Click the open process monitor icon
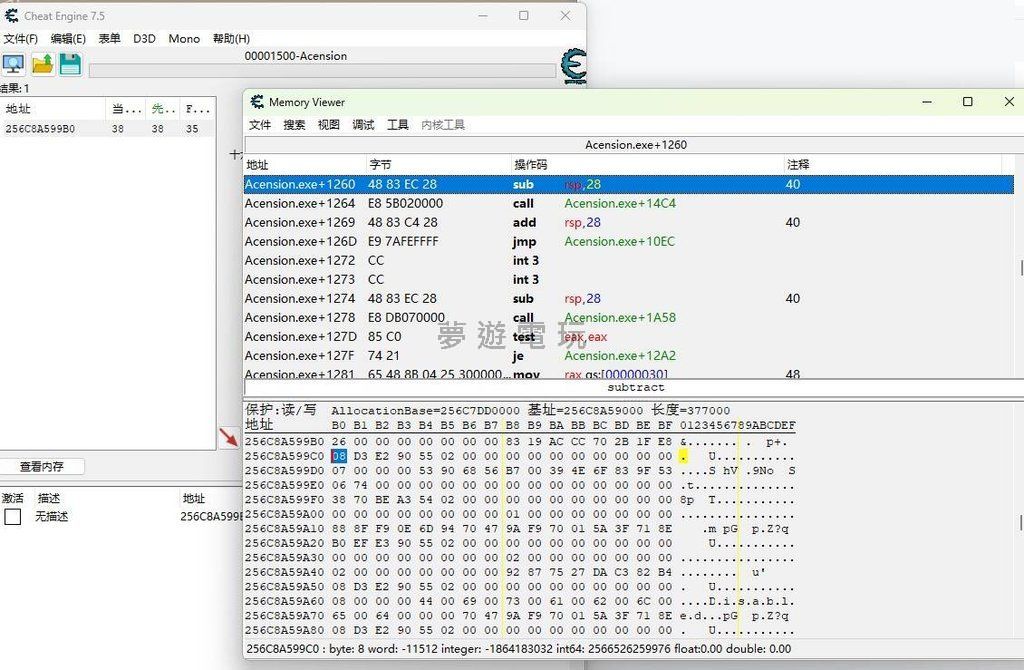This screenshot has height=670, width=1024. (x=13, y=65)
